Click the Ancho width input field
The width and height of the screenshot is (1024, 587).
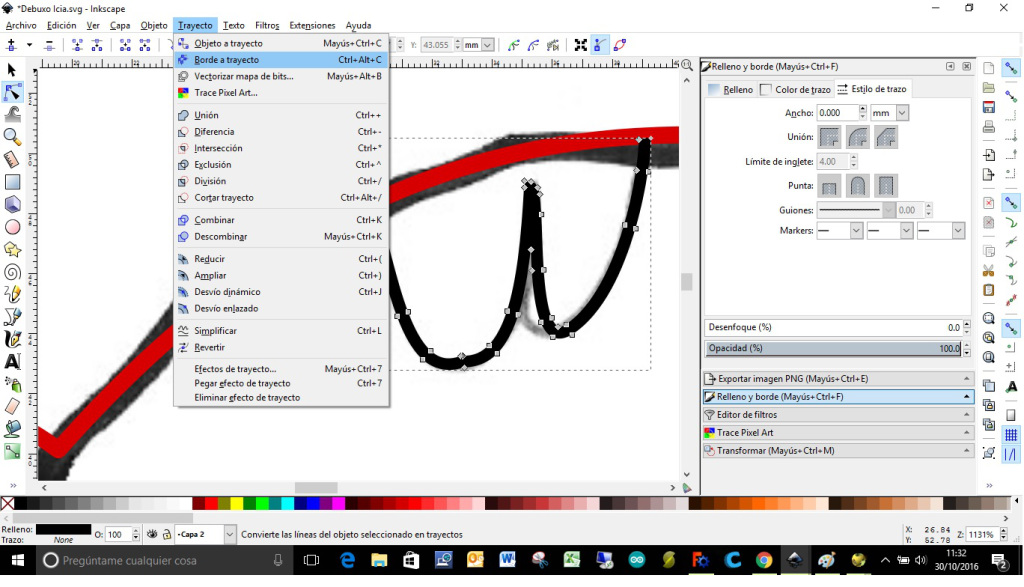coord(840,113)
